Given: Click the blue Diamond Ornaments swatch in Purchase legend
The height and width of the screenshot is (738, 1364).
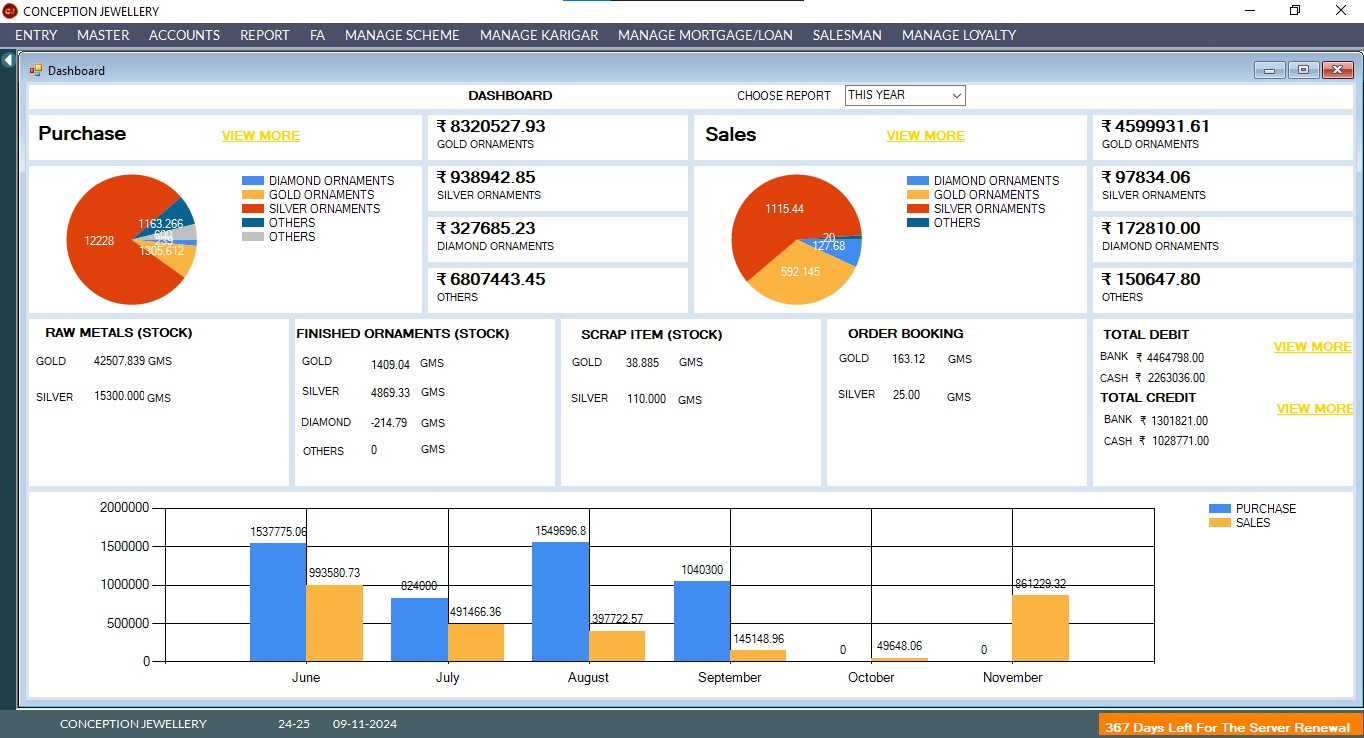Looking at the screenshot, I should 252,181.
